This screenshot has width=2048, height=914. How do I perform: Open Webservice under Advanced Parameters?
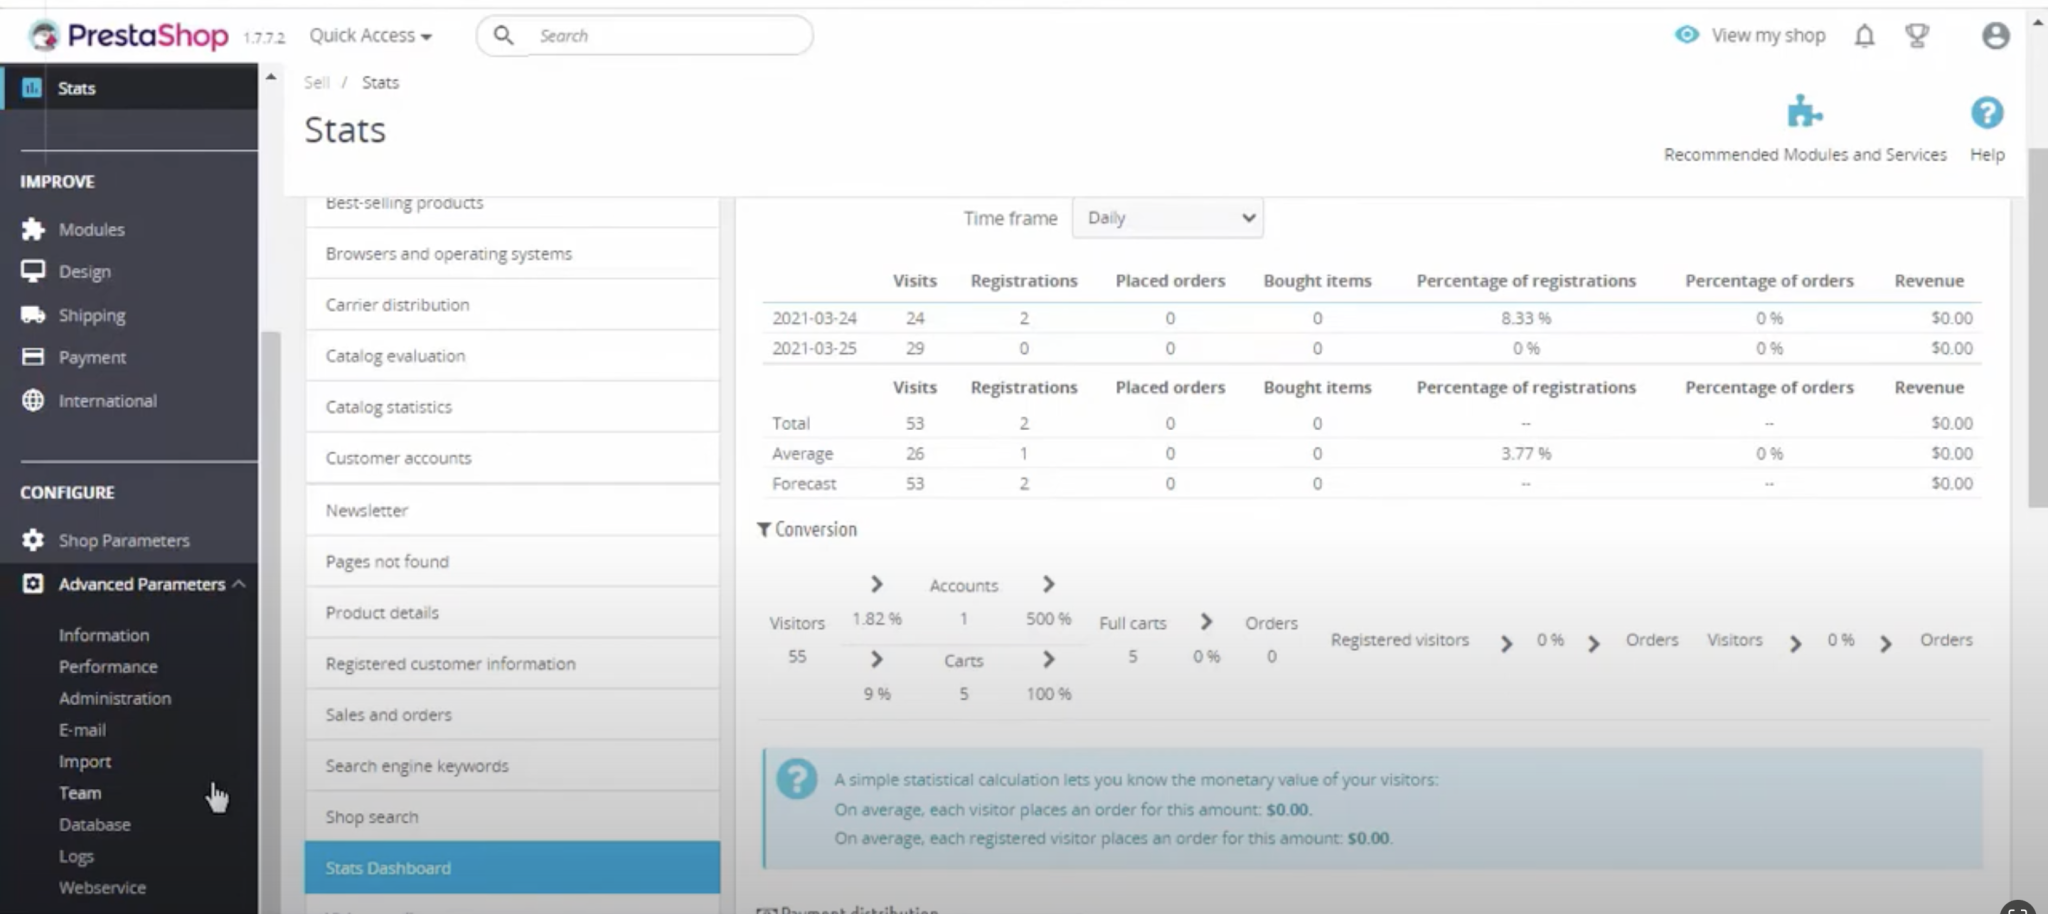click(102, 888)
